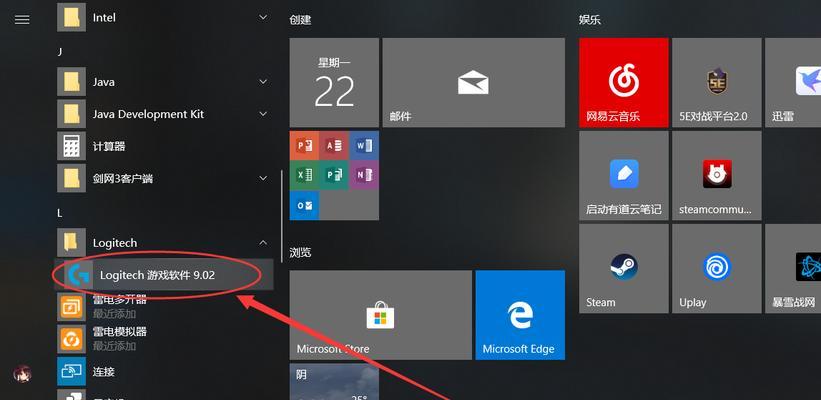Open the steamcommu... tile
This screenshot has height=400, width=821.
717,175
